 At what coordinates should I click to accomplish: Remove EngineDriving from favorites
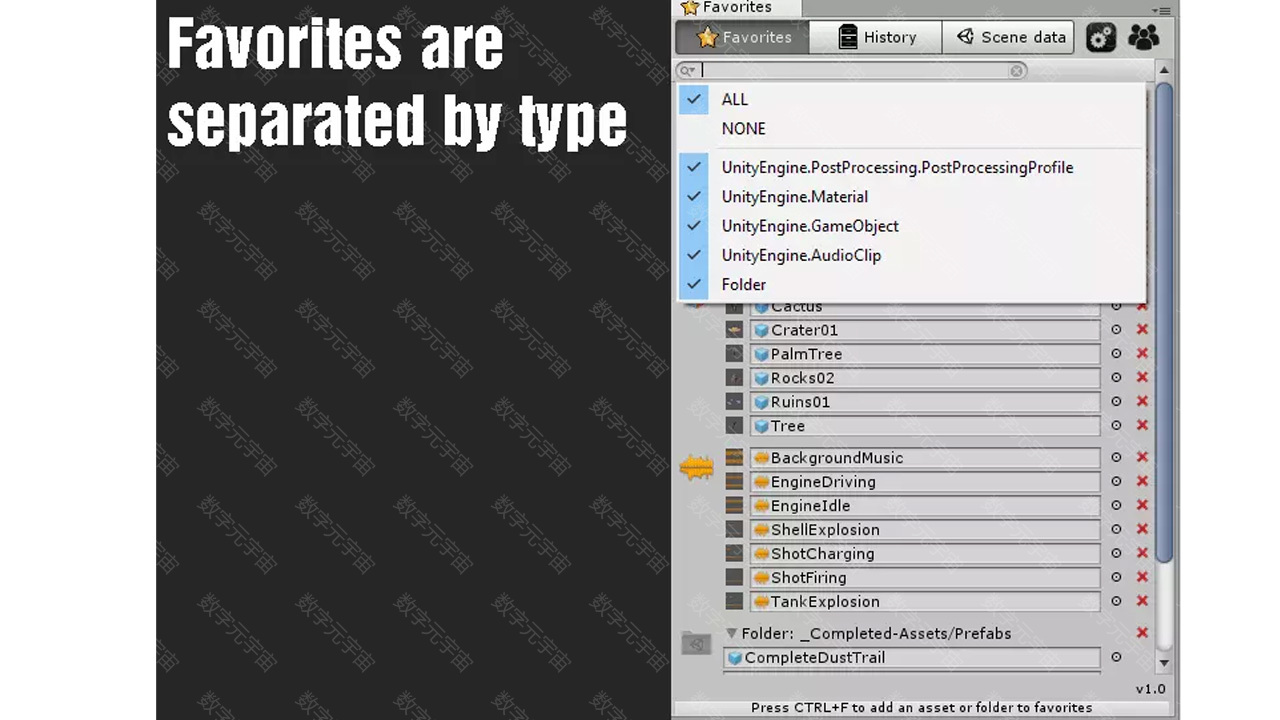click(x=1142, y=482)
